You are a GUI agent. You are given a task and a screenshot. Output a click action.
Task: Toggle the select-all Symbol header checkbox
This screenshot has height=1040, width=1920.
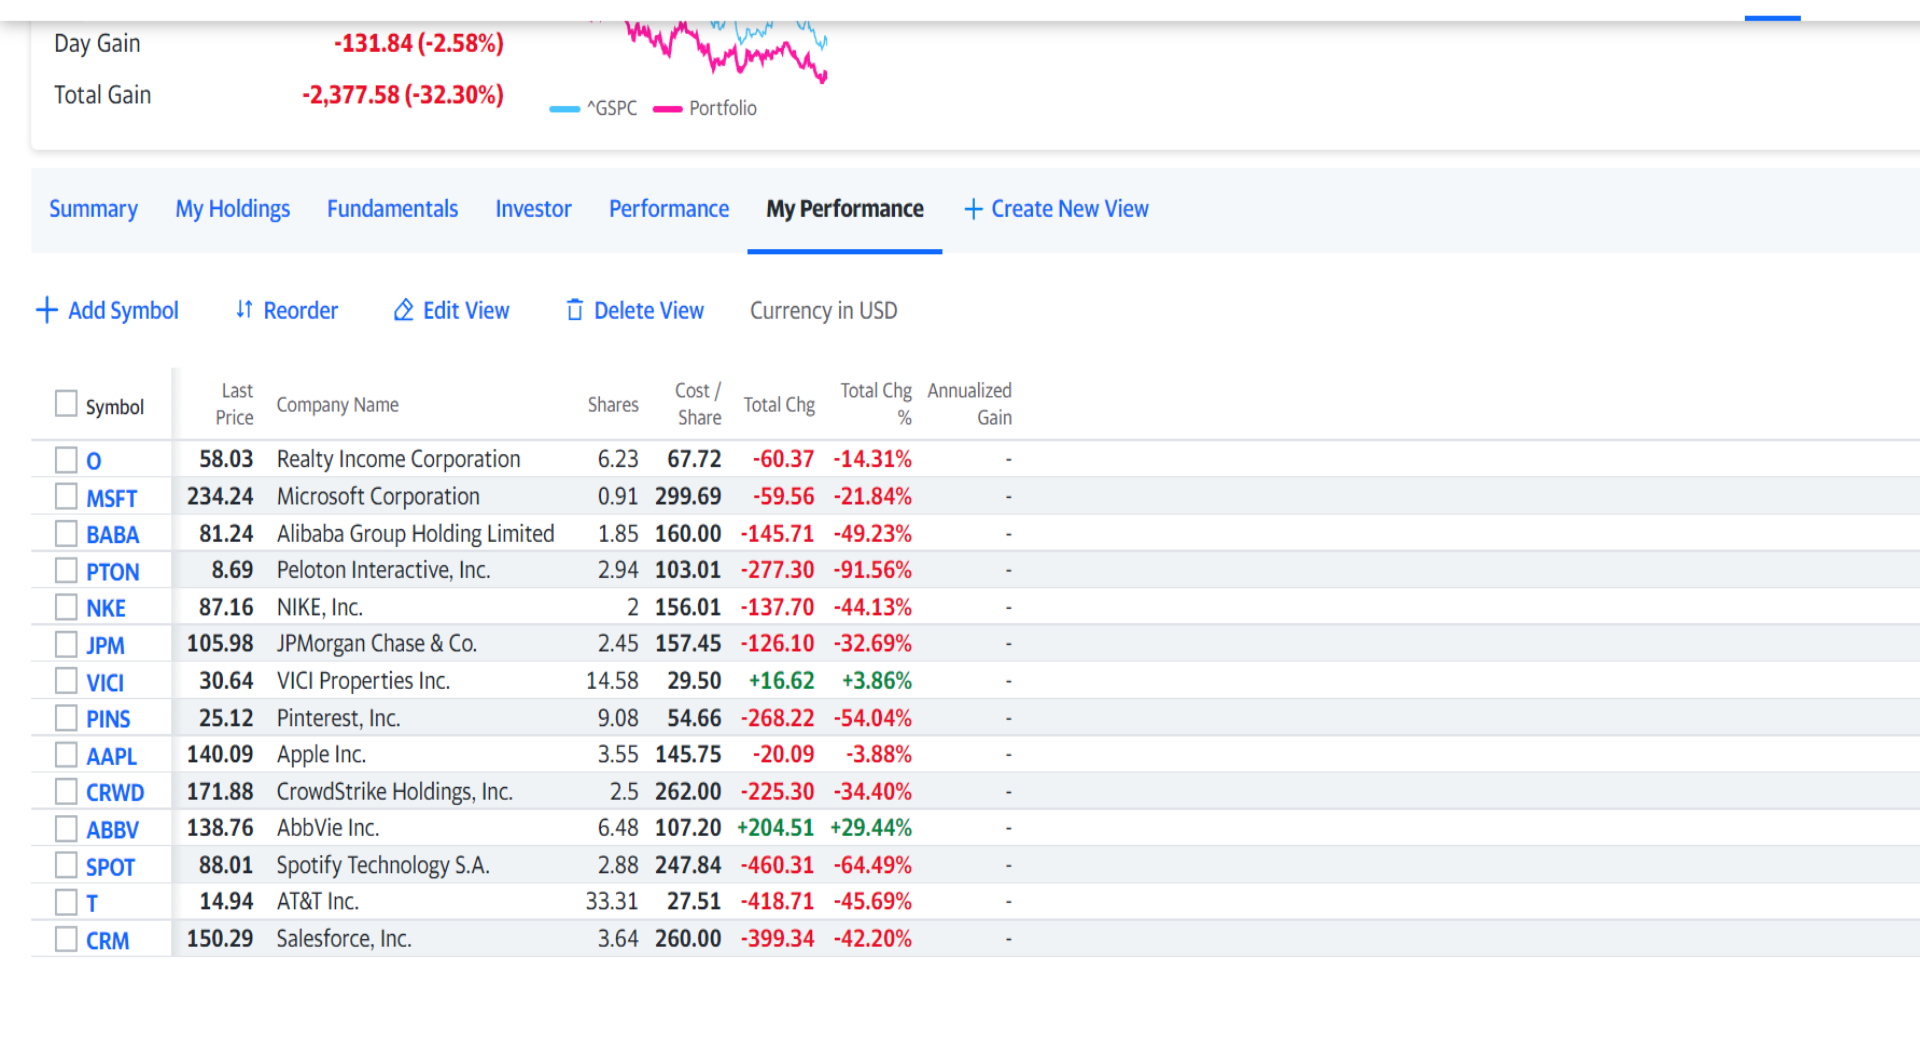point(66,404)
